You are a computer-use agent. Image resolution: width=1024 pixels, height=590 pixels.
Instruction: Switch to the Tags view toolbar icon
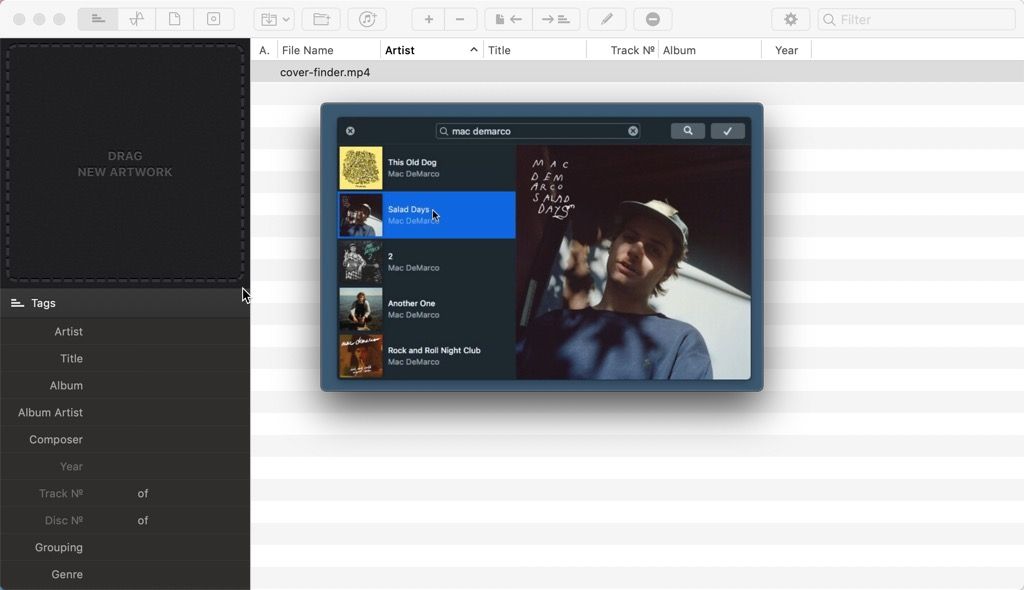coord(98,19)
